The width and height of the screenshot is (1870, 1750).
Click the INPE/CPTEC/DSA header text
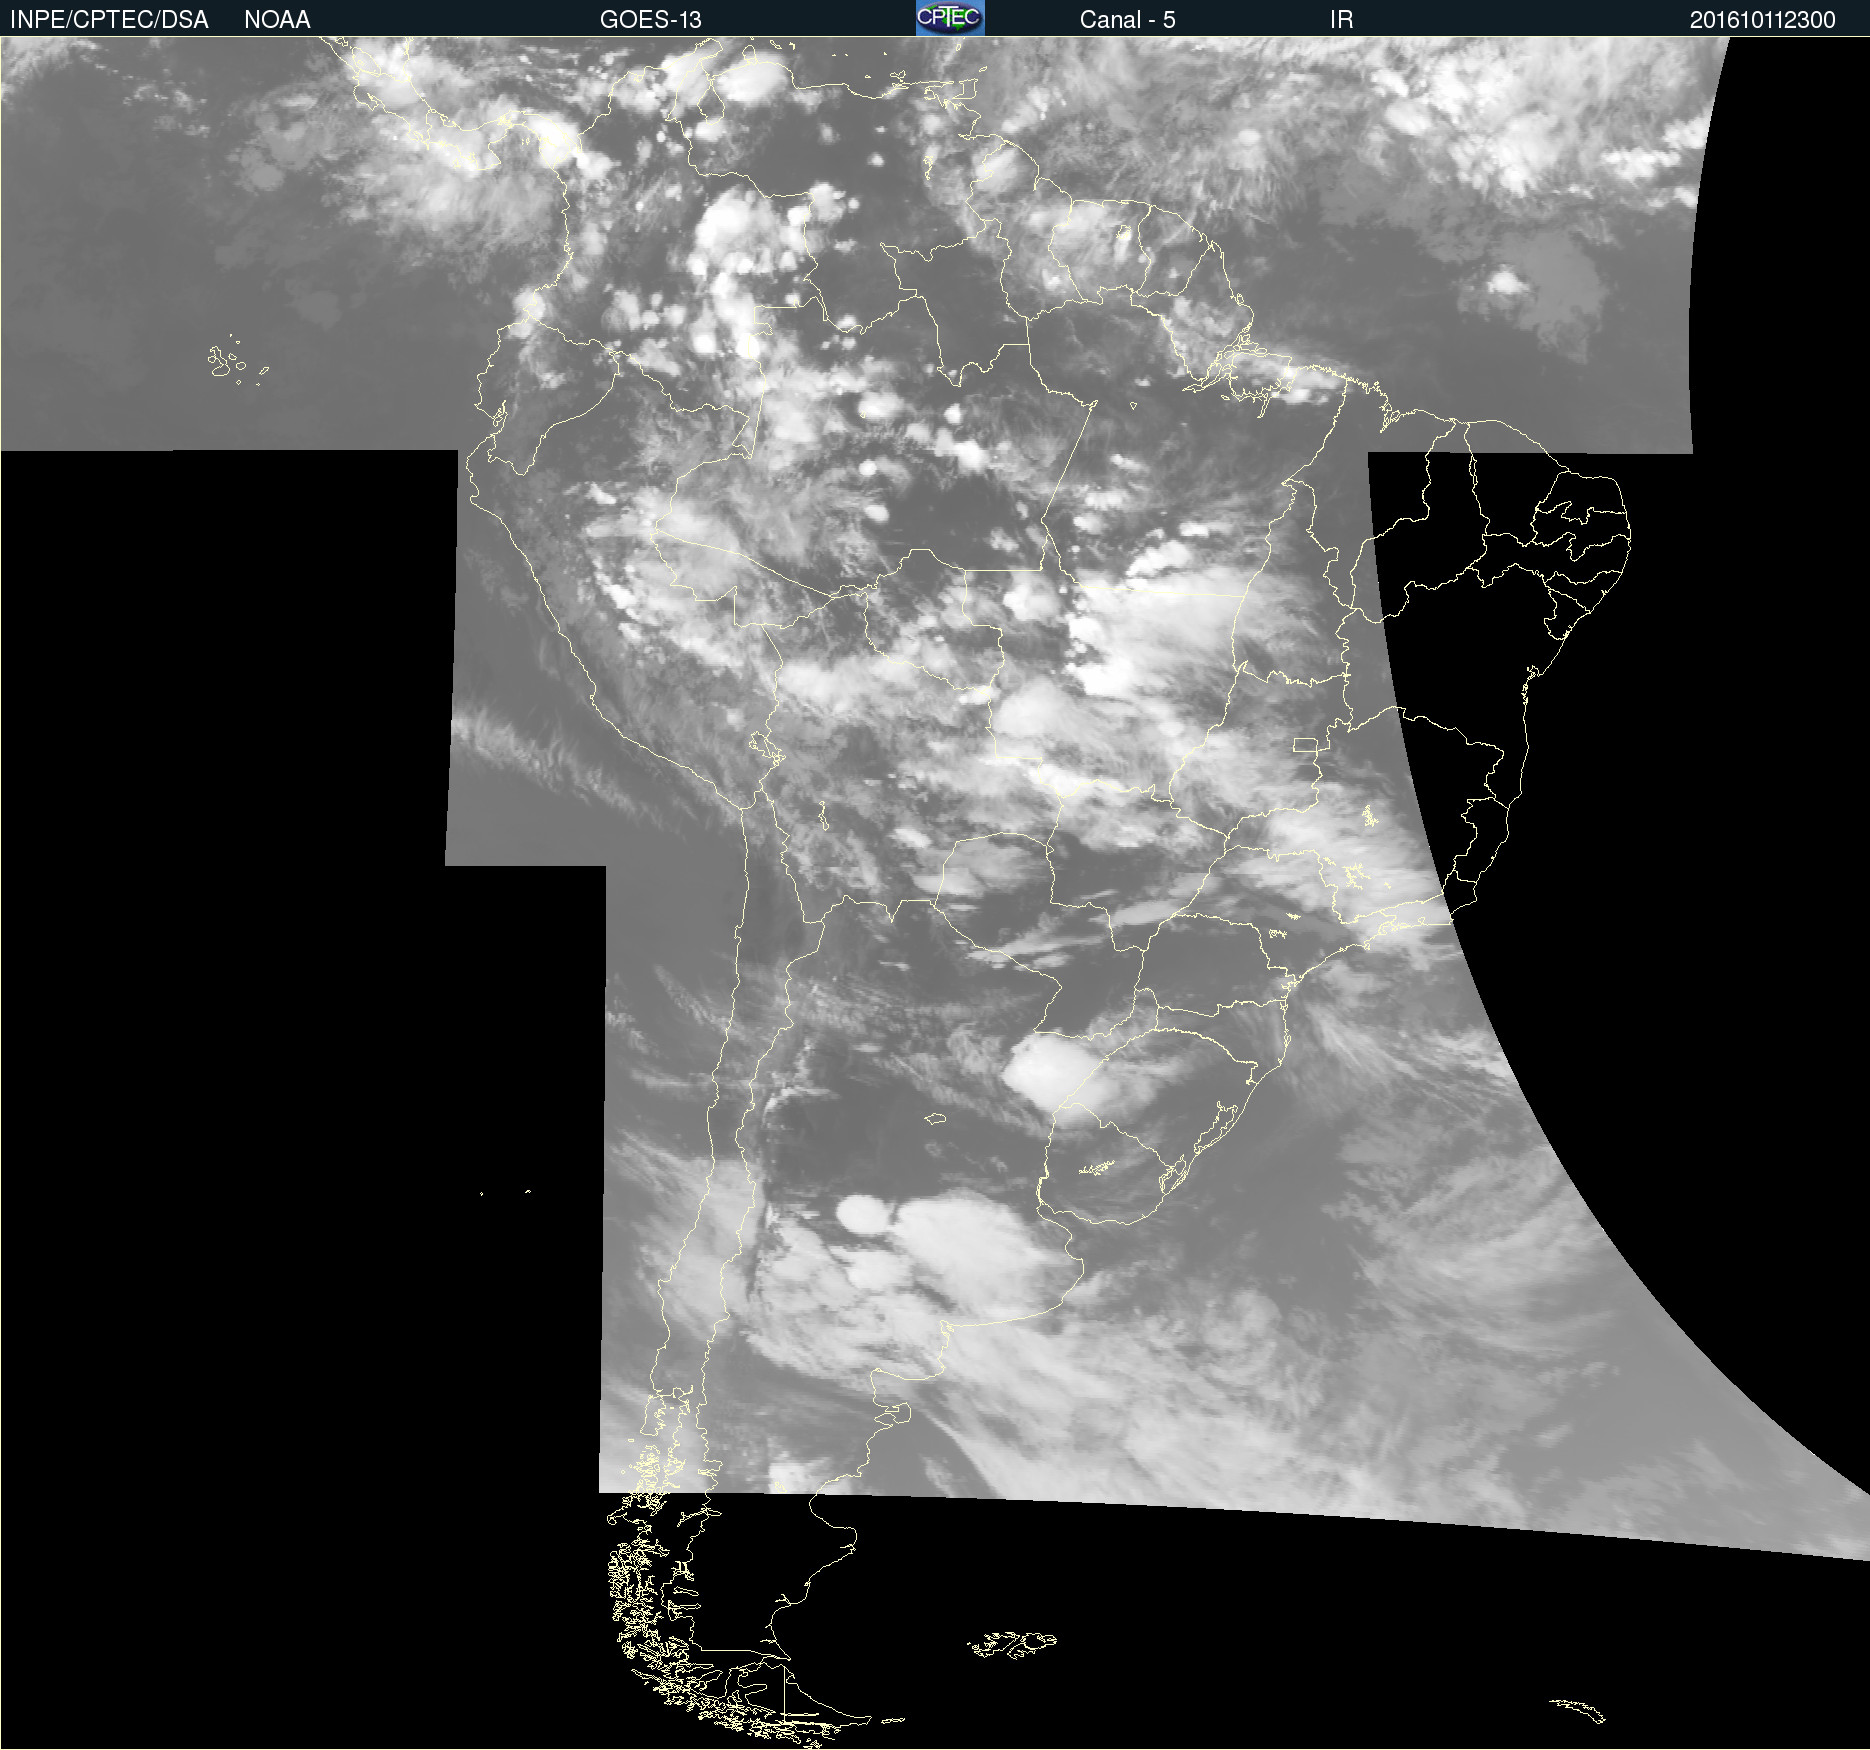pyautogui.click(x=109, y=20)
